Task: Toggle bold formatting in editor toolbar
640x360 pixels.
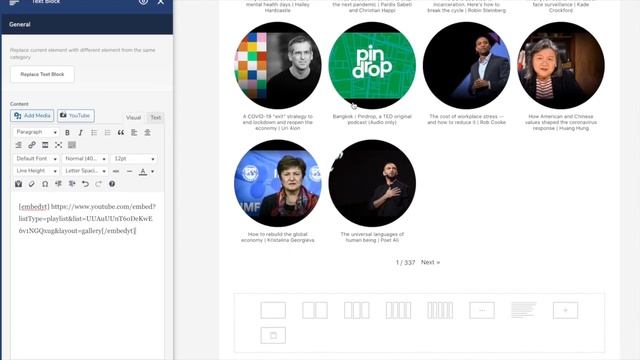Action: 67,133
